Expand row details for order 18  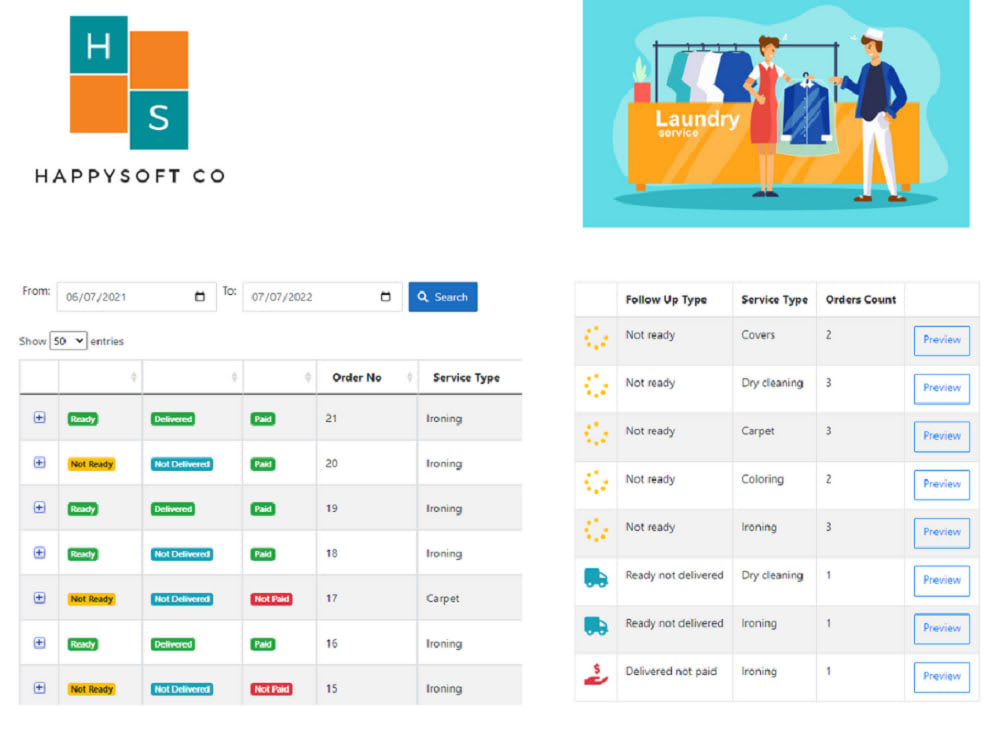40,553
